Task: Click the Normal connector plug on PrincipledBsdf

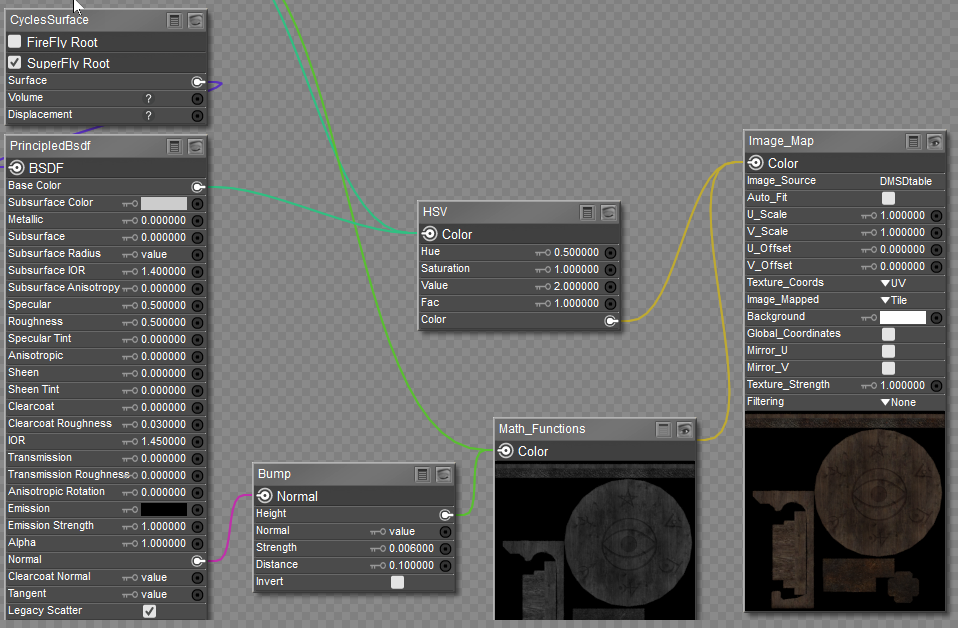Action: [198, 560]
